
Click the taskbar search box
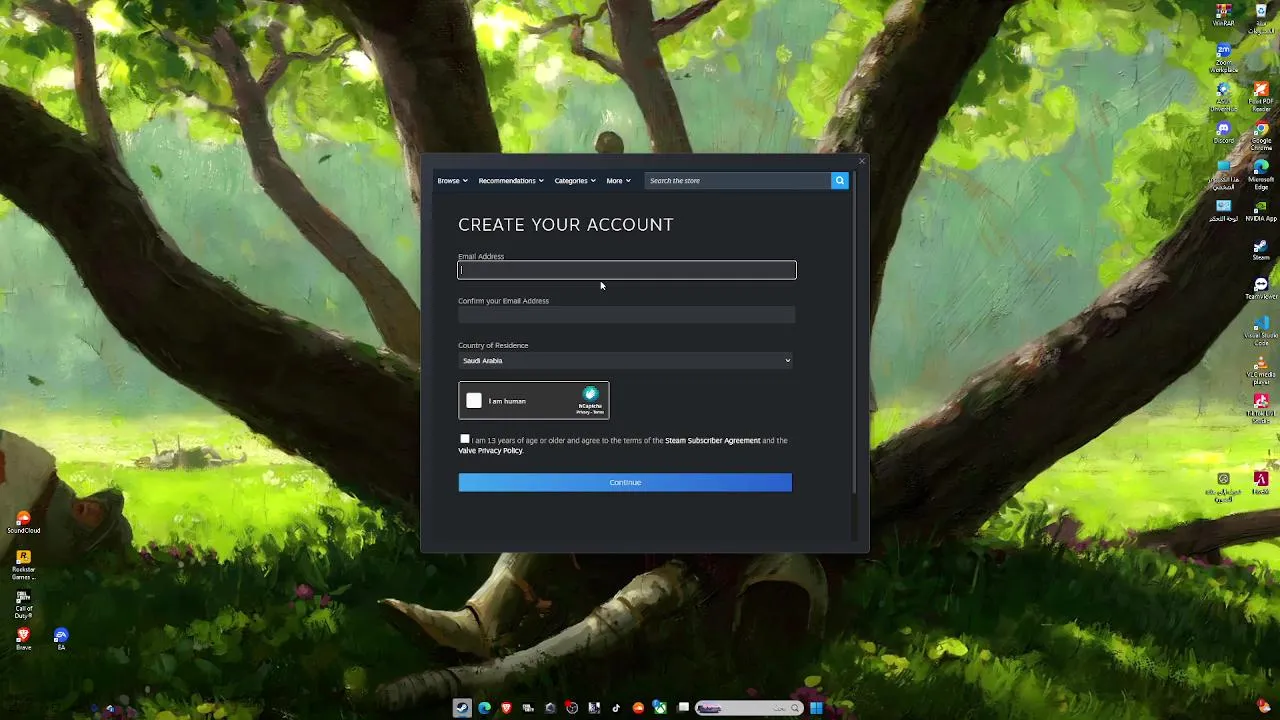(748, 708)
